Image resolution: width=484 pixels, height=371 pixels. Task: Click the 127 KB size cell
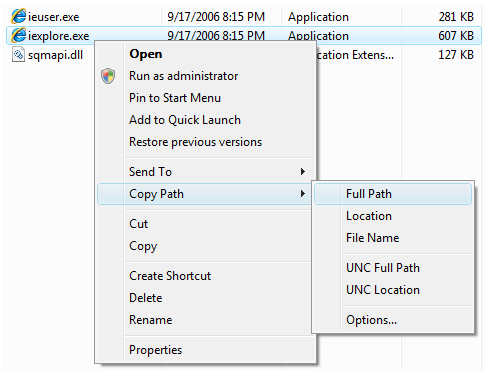click(456, 55)
